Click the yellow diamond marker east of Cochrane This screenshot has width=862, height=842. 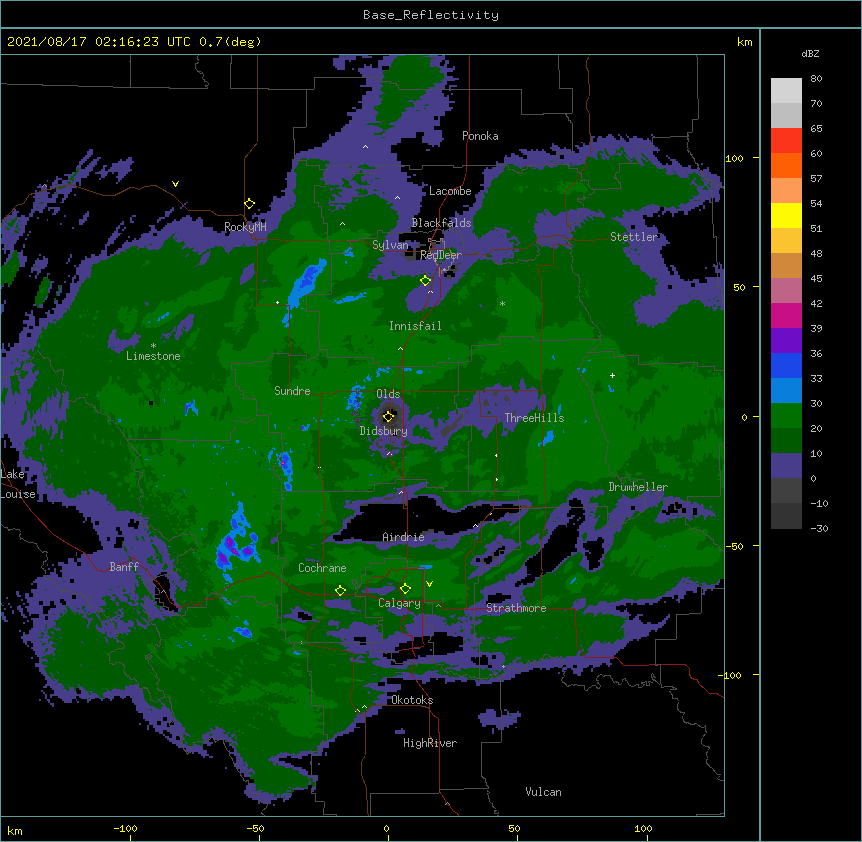click(340, 591)
